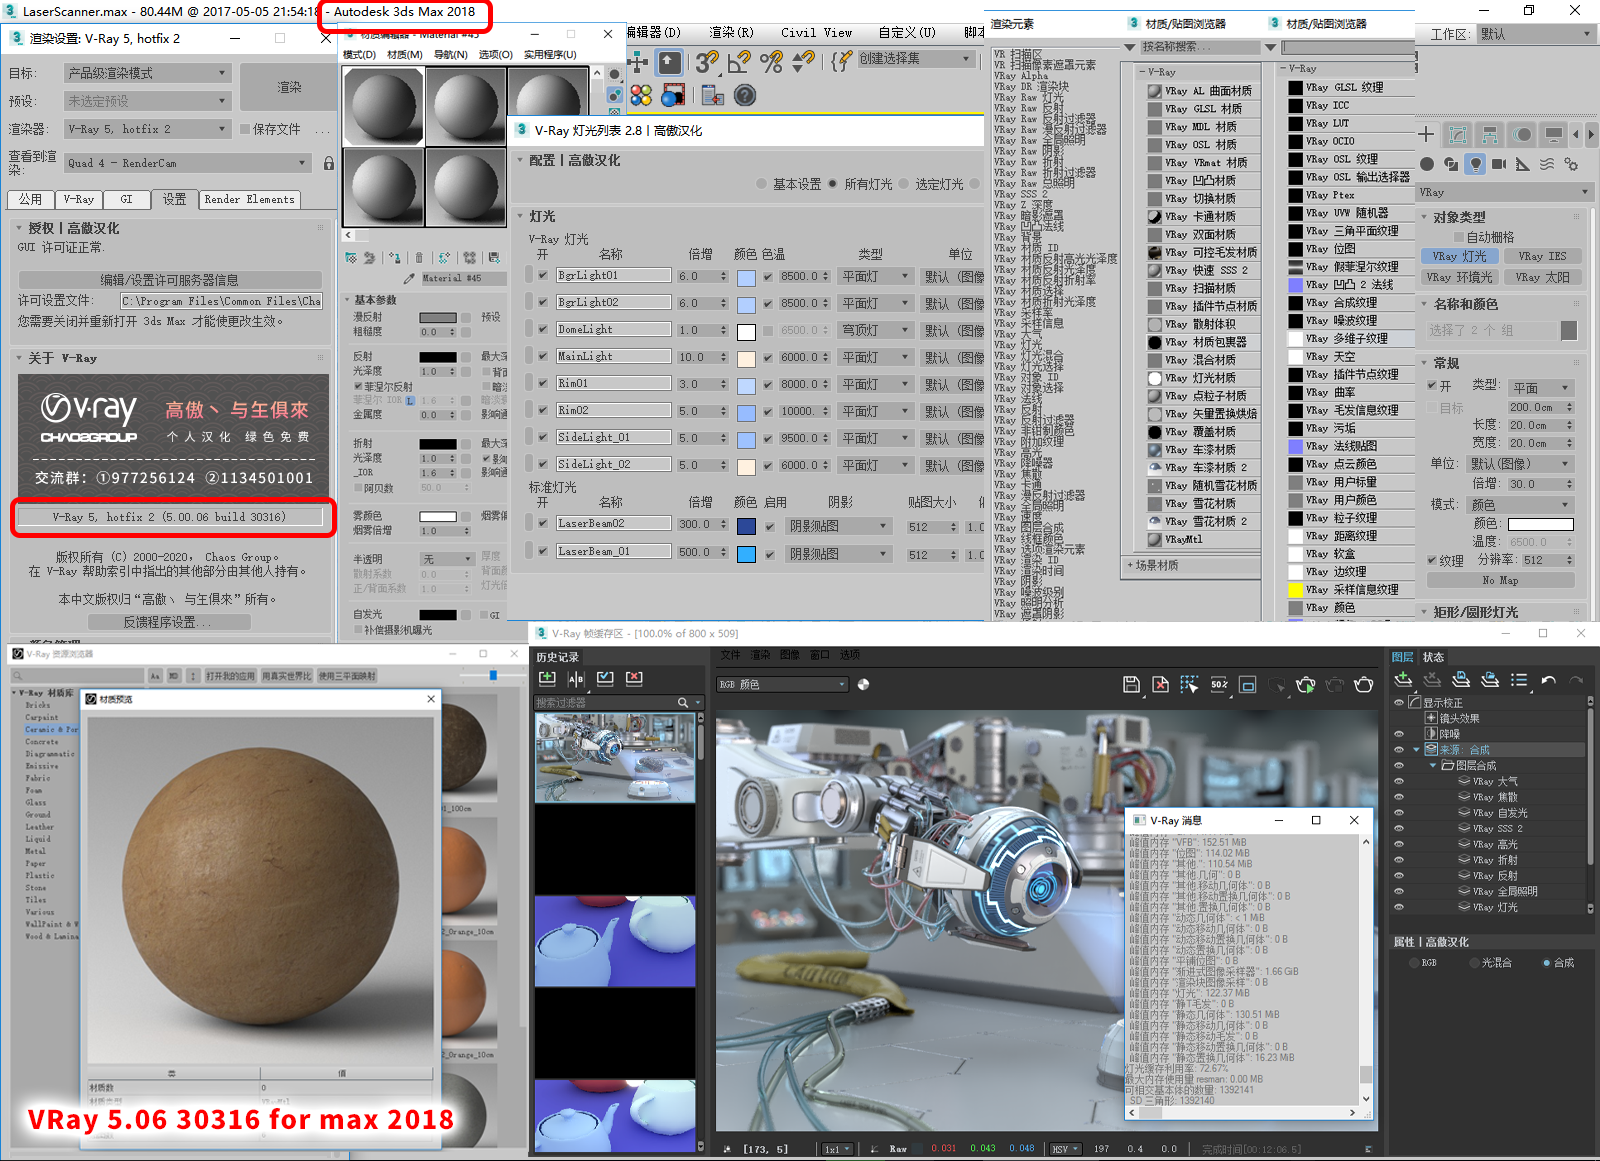Select basic settings radio button
Image resolution: width=1600 pixels, height=1161 pixels.
point(762,184)
